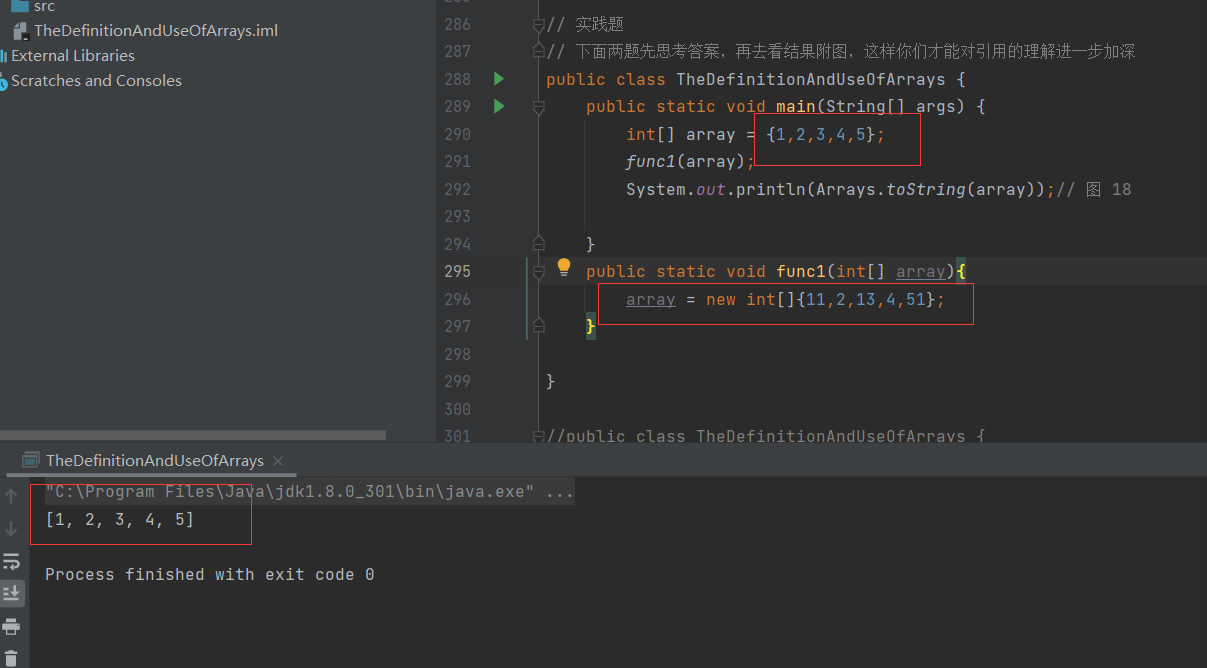Click the func1 declaration name on line 295
The height and width of the screenshot is (668, 1207).
tap(801, 271)
